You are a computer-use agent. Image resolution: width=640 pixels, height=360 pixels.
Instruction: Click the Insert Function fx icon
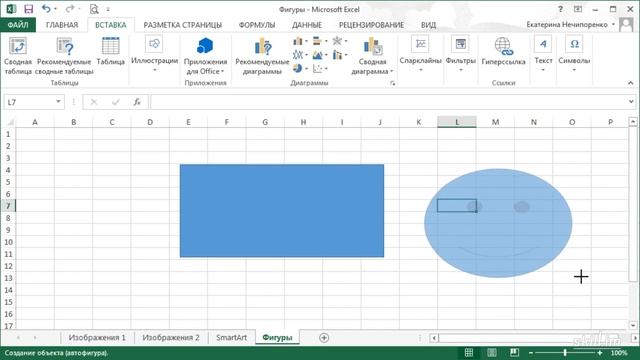point(137,102)
